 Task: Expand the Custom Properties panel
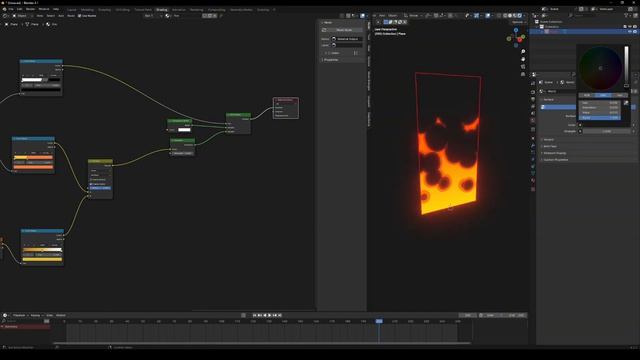(x=556, y=160)
